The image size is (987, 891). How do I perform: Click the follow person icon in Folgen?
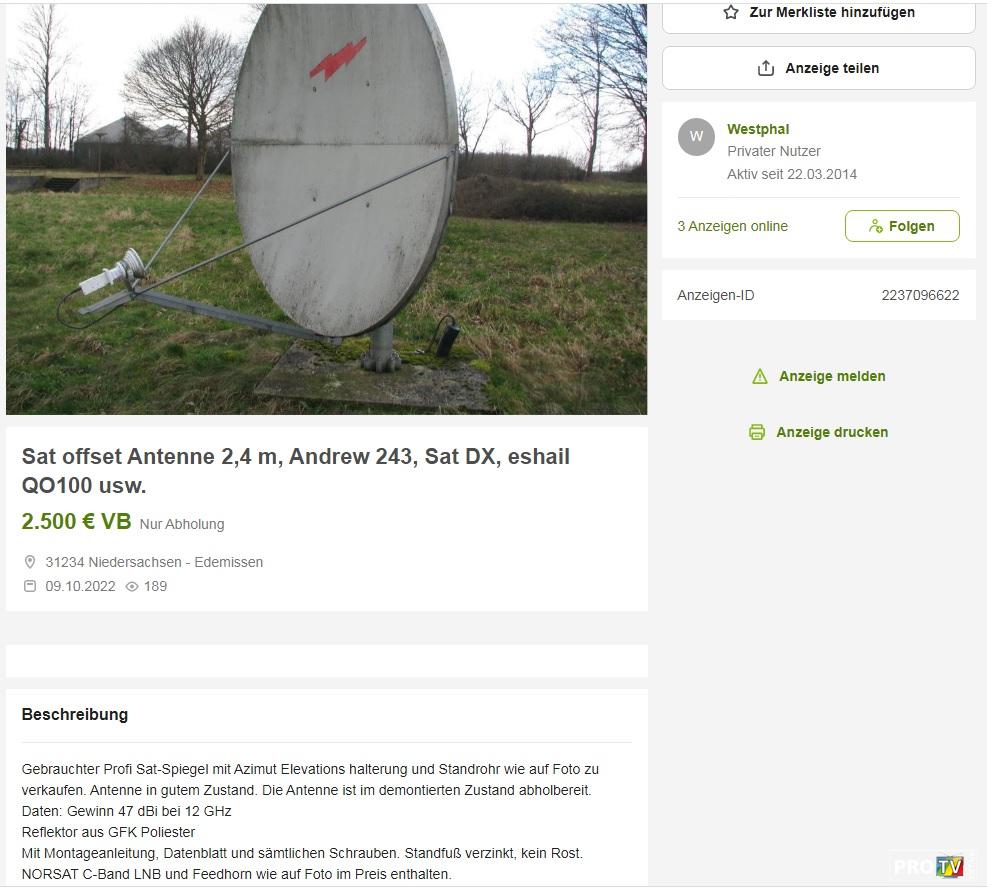click(x=875, y=226)
